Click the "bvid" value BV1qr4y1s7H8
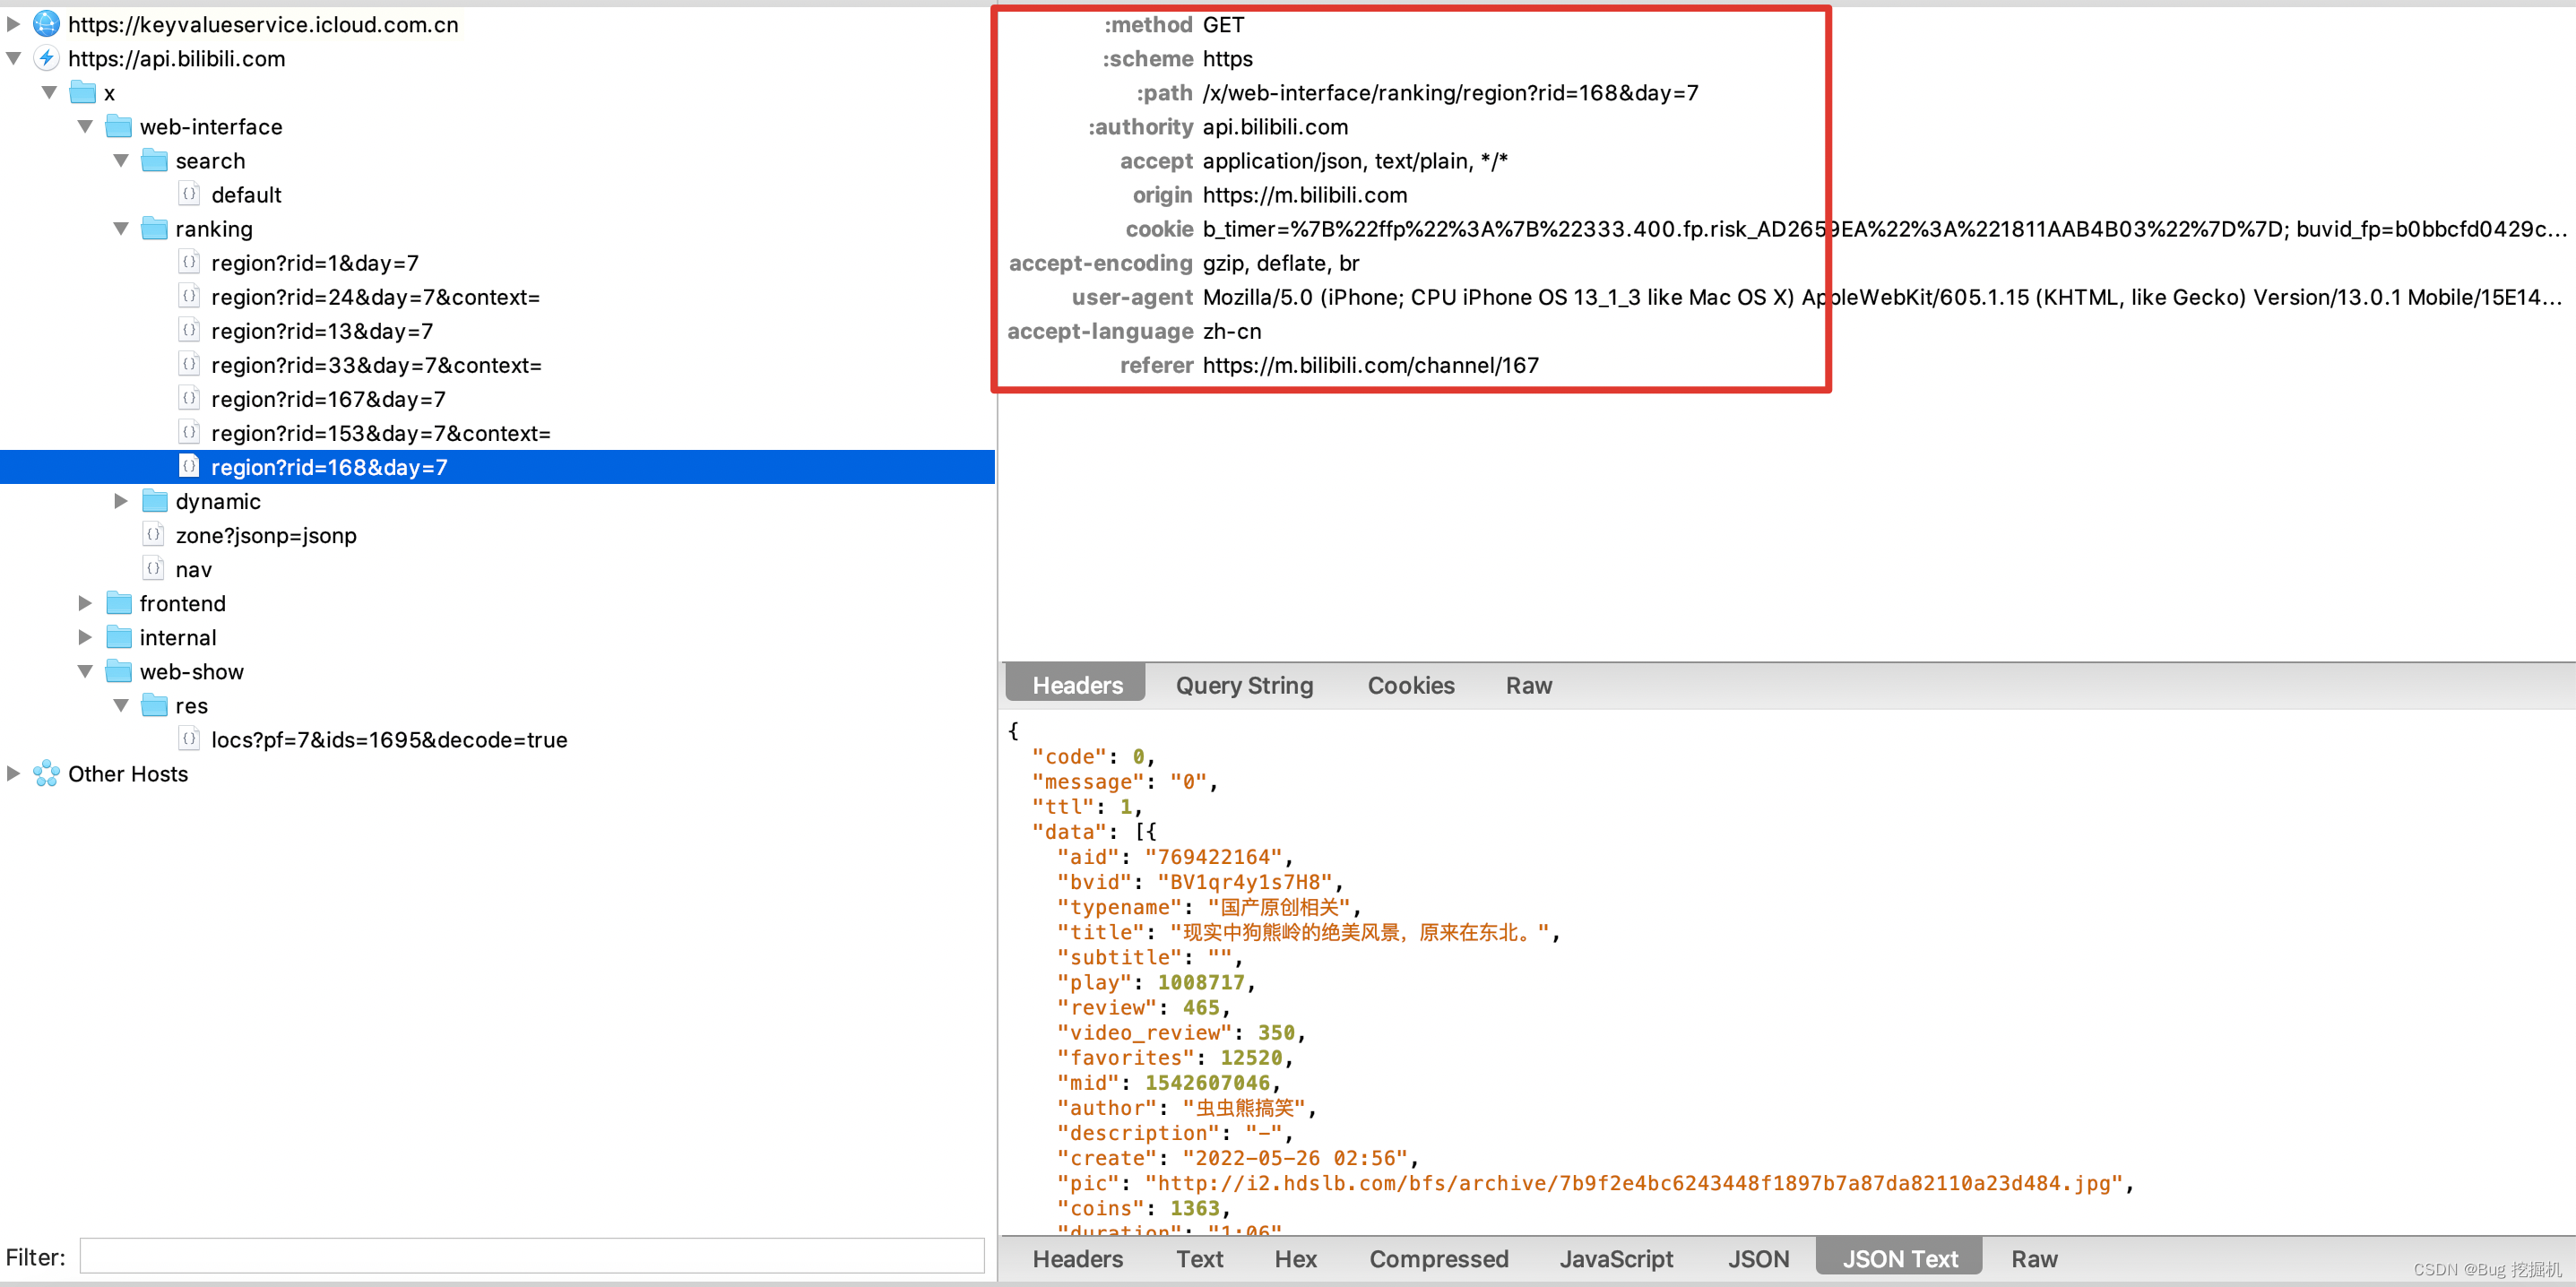The image size is (2576, 1287). (x=1244, y=882)
